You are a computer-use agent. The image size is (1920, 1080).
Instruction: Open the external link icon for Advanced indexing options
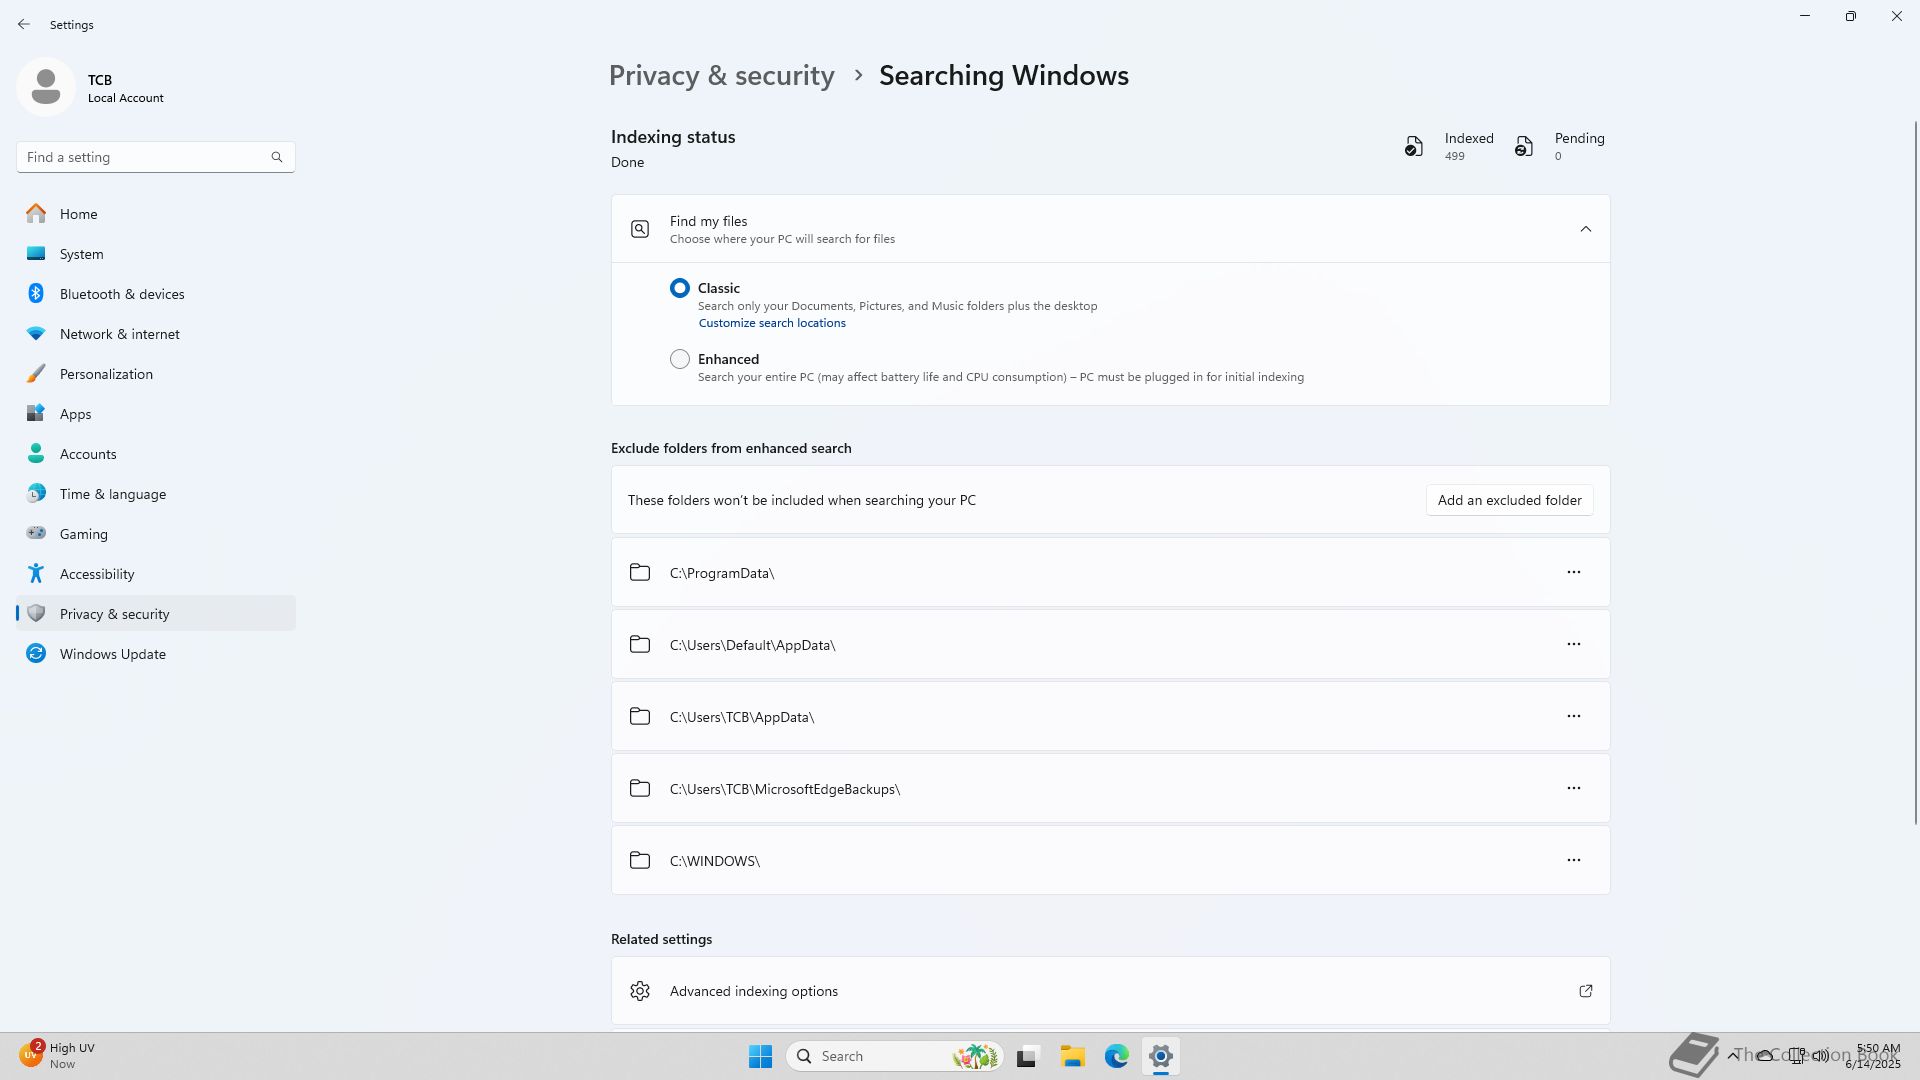(1585, 991)
